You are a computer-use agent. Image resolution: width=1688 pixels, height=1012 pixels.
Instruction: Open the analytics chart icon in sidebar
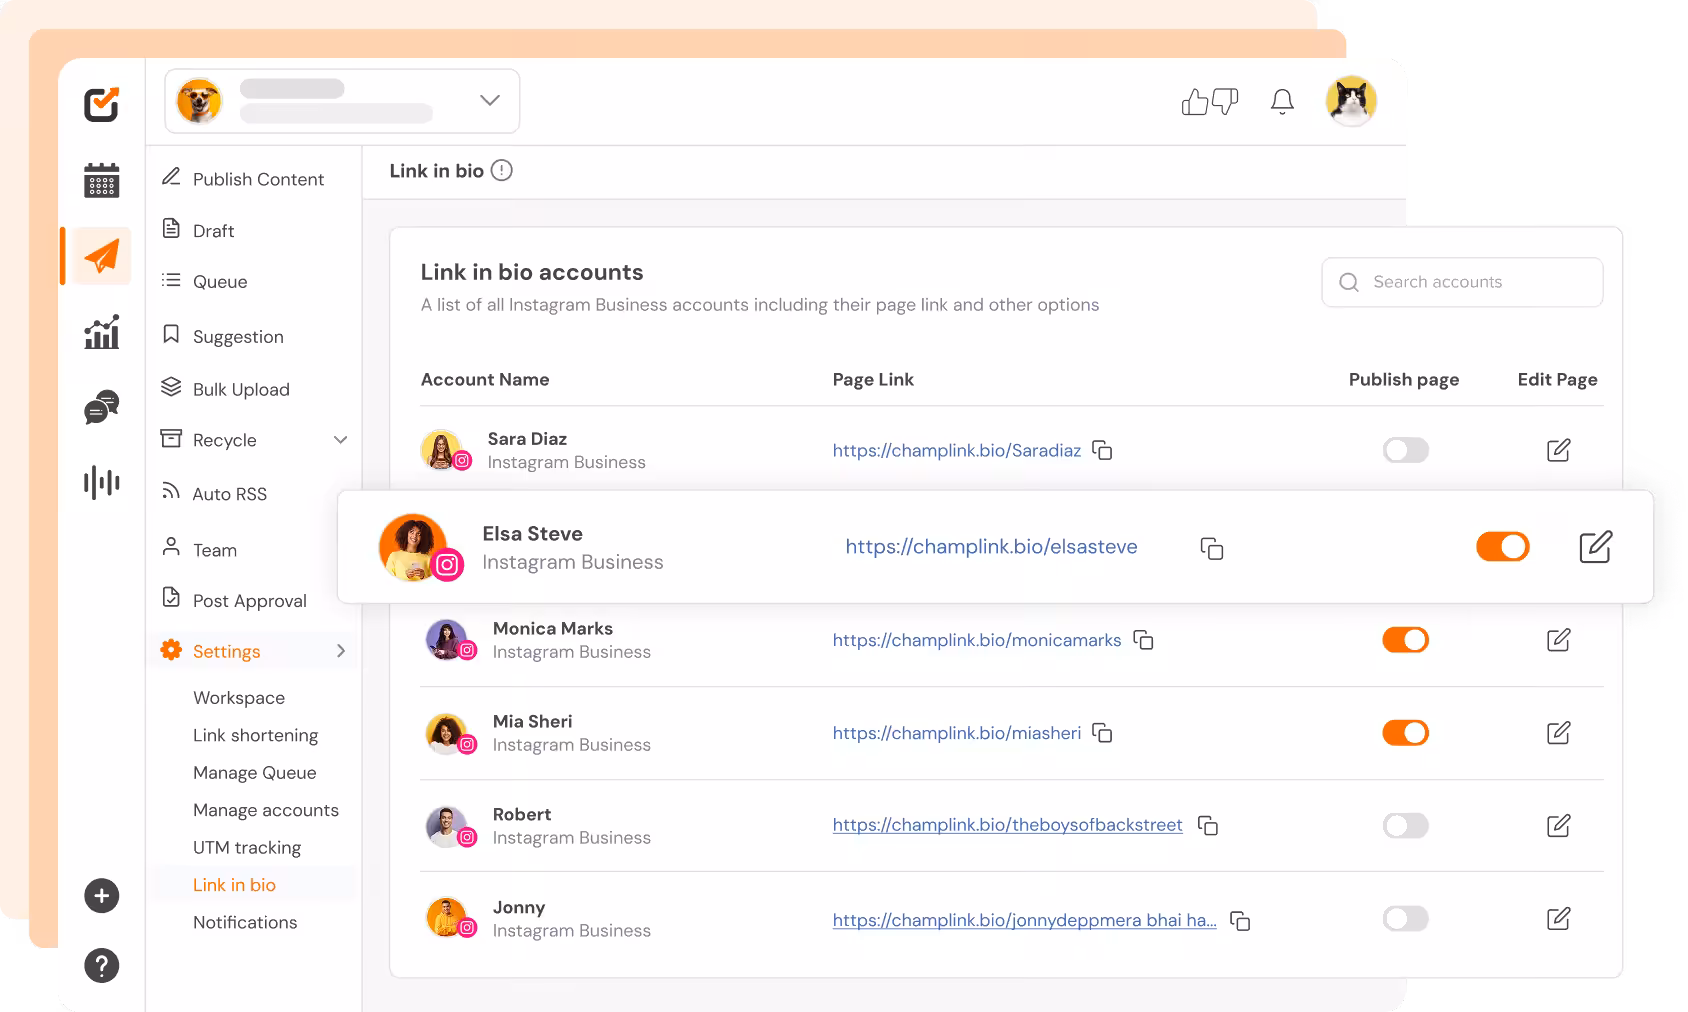coord(101,332)
